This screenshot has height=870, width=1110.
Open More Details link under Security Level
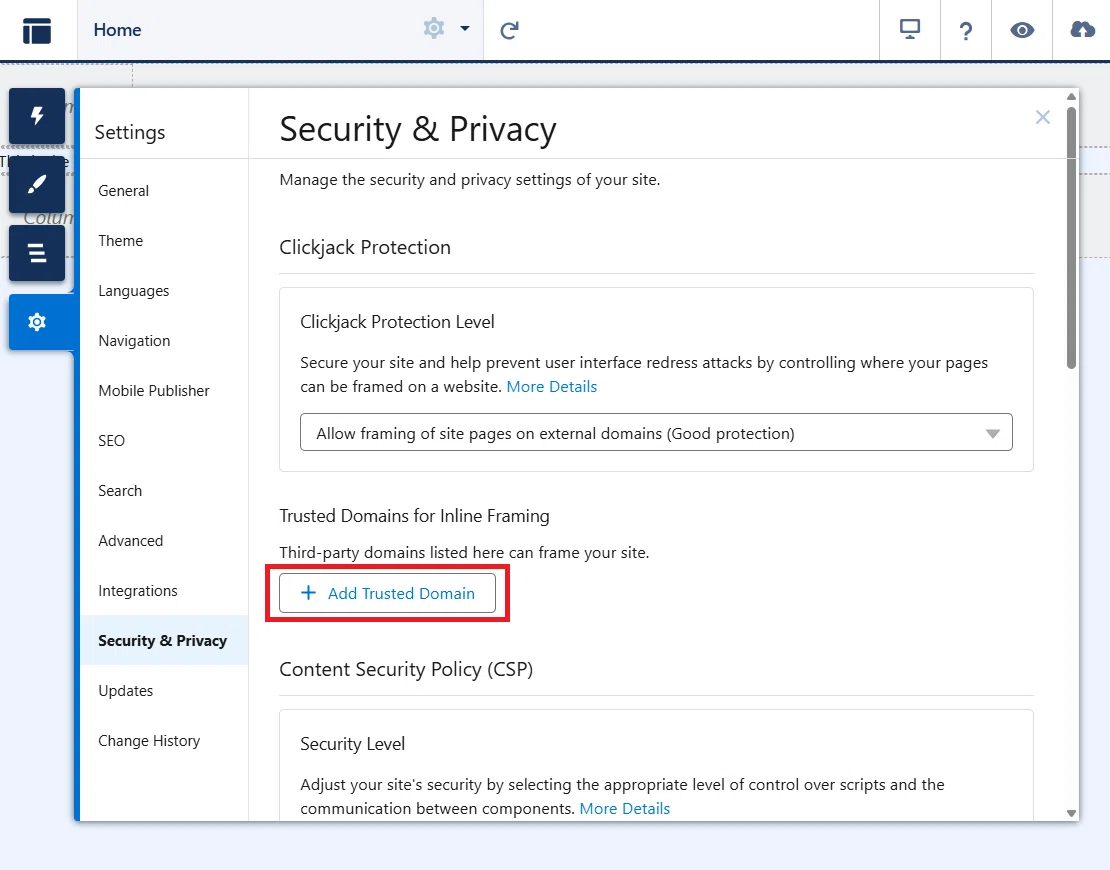(624, 808)
